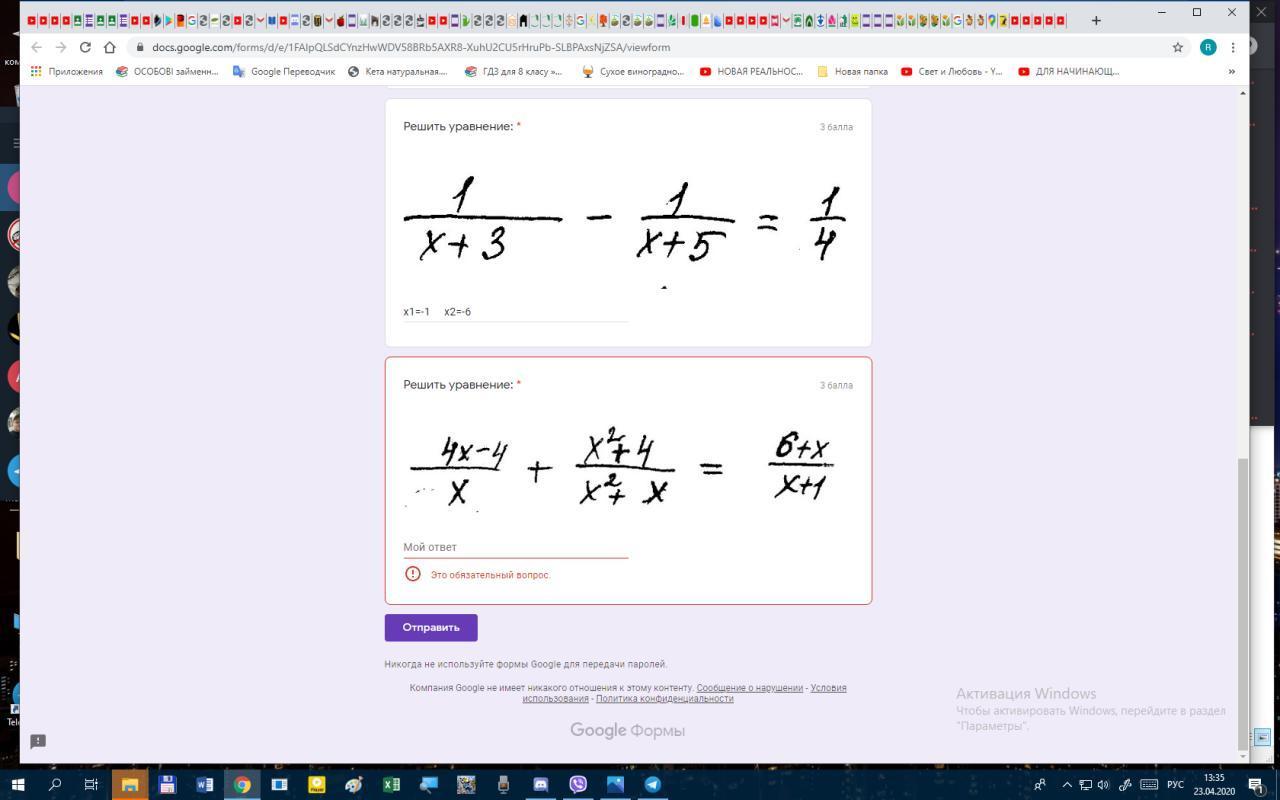This screenshot has width=1280, height=800.
Task: Open the People icon in the taskbar
Action: click(1040, 785)
